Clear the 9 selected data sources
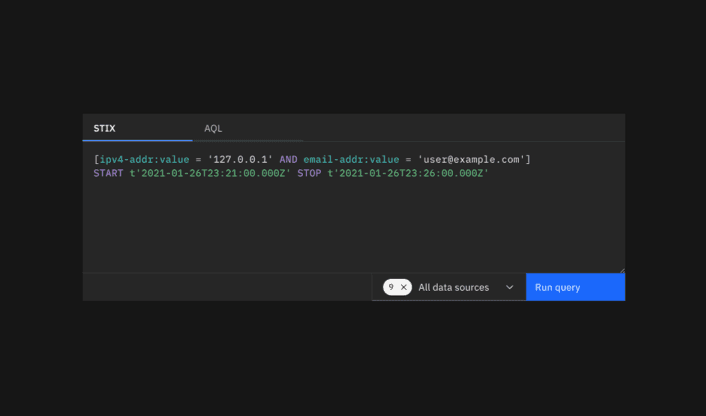This screenshot has width=706, height=416. (404, 287)
